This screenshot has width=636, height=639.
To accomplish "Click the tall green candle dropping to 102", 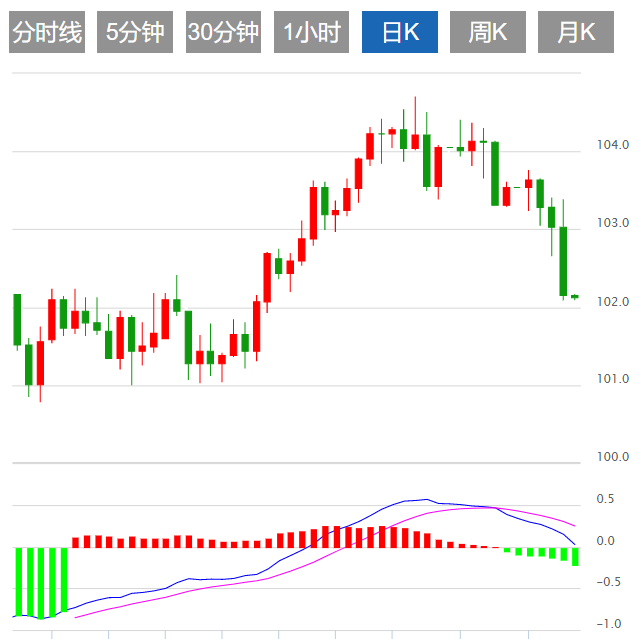I will (x=563, y=260).
